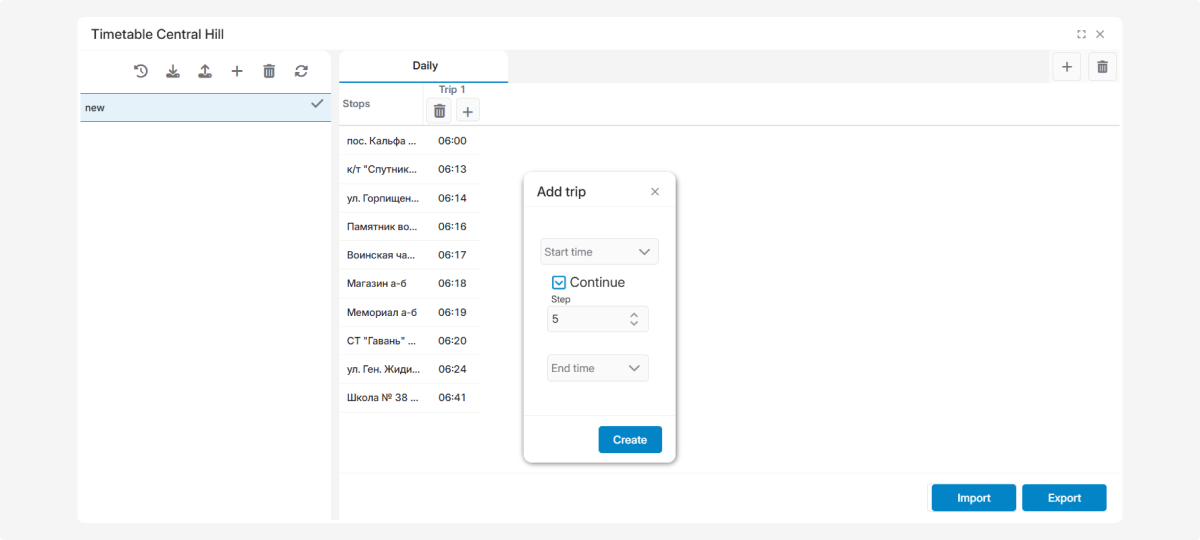Switch to the Daily tab
This screenshot has width=1200, height=540.
[424, 66]
